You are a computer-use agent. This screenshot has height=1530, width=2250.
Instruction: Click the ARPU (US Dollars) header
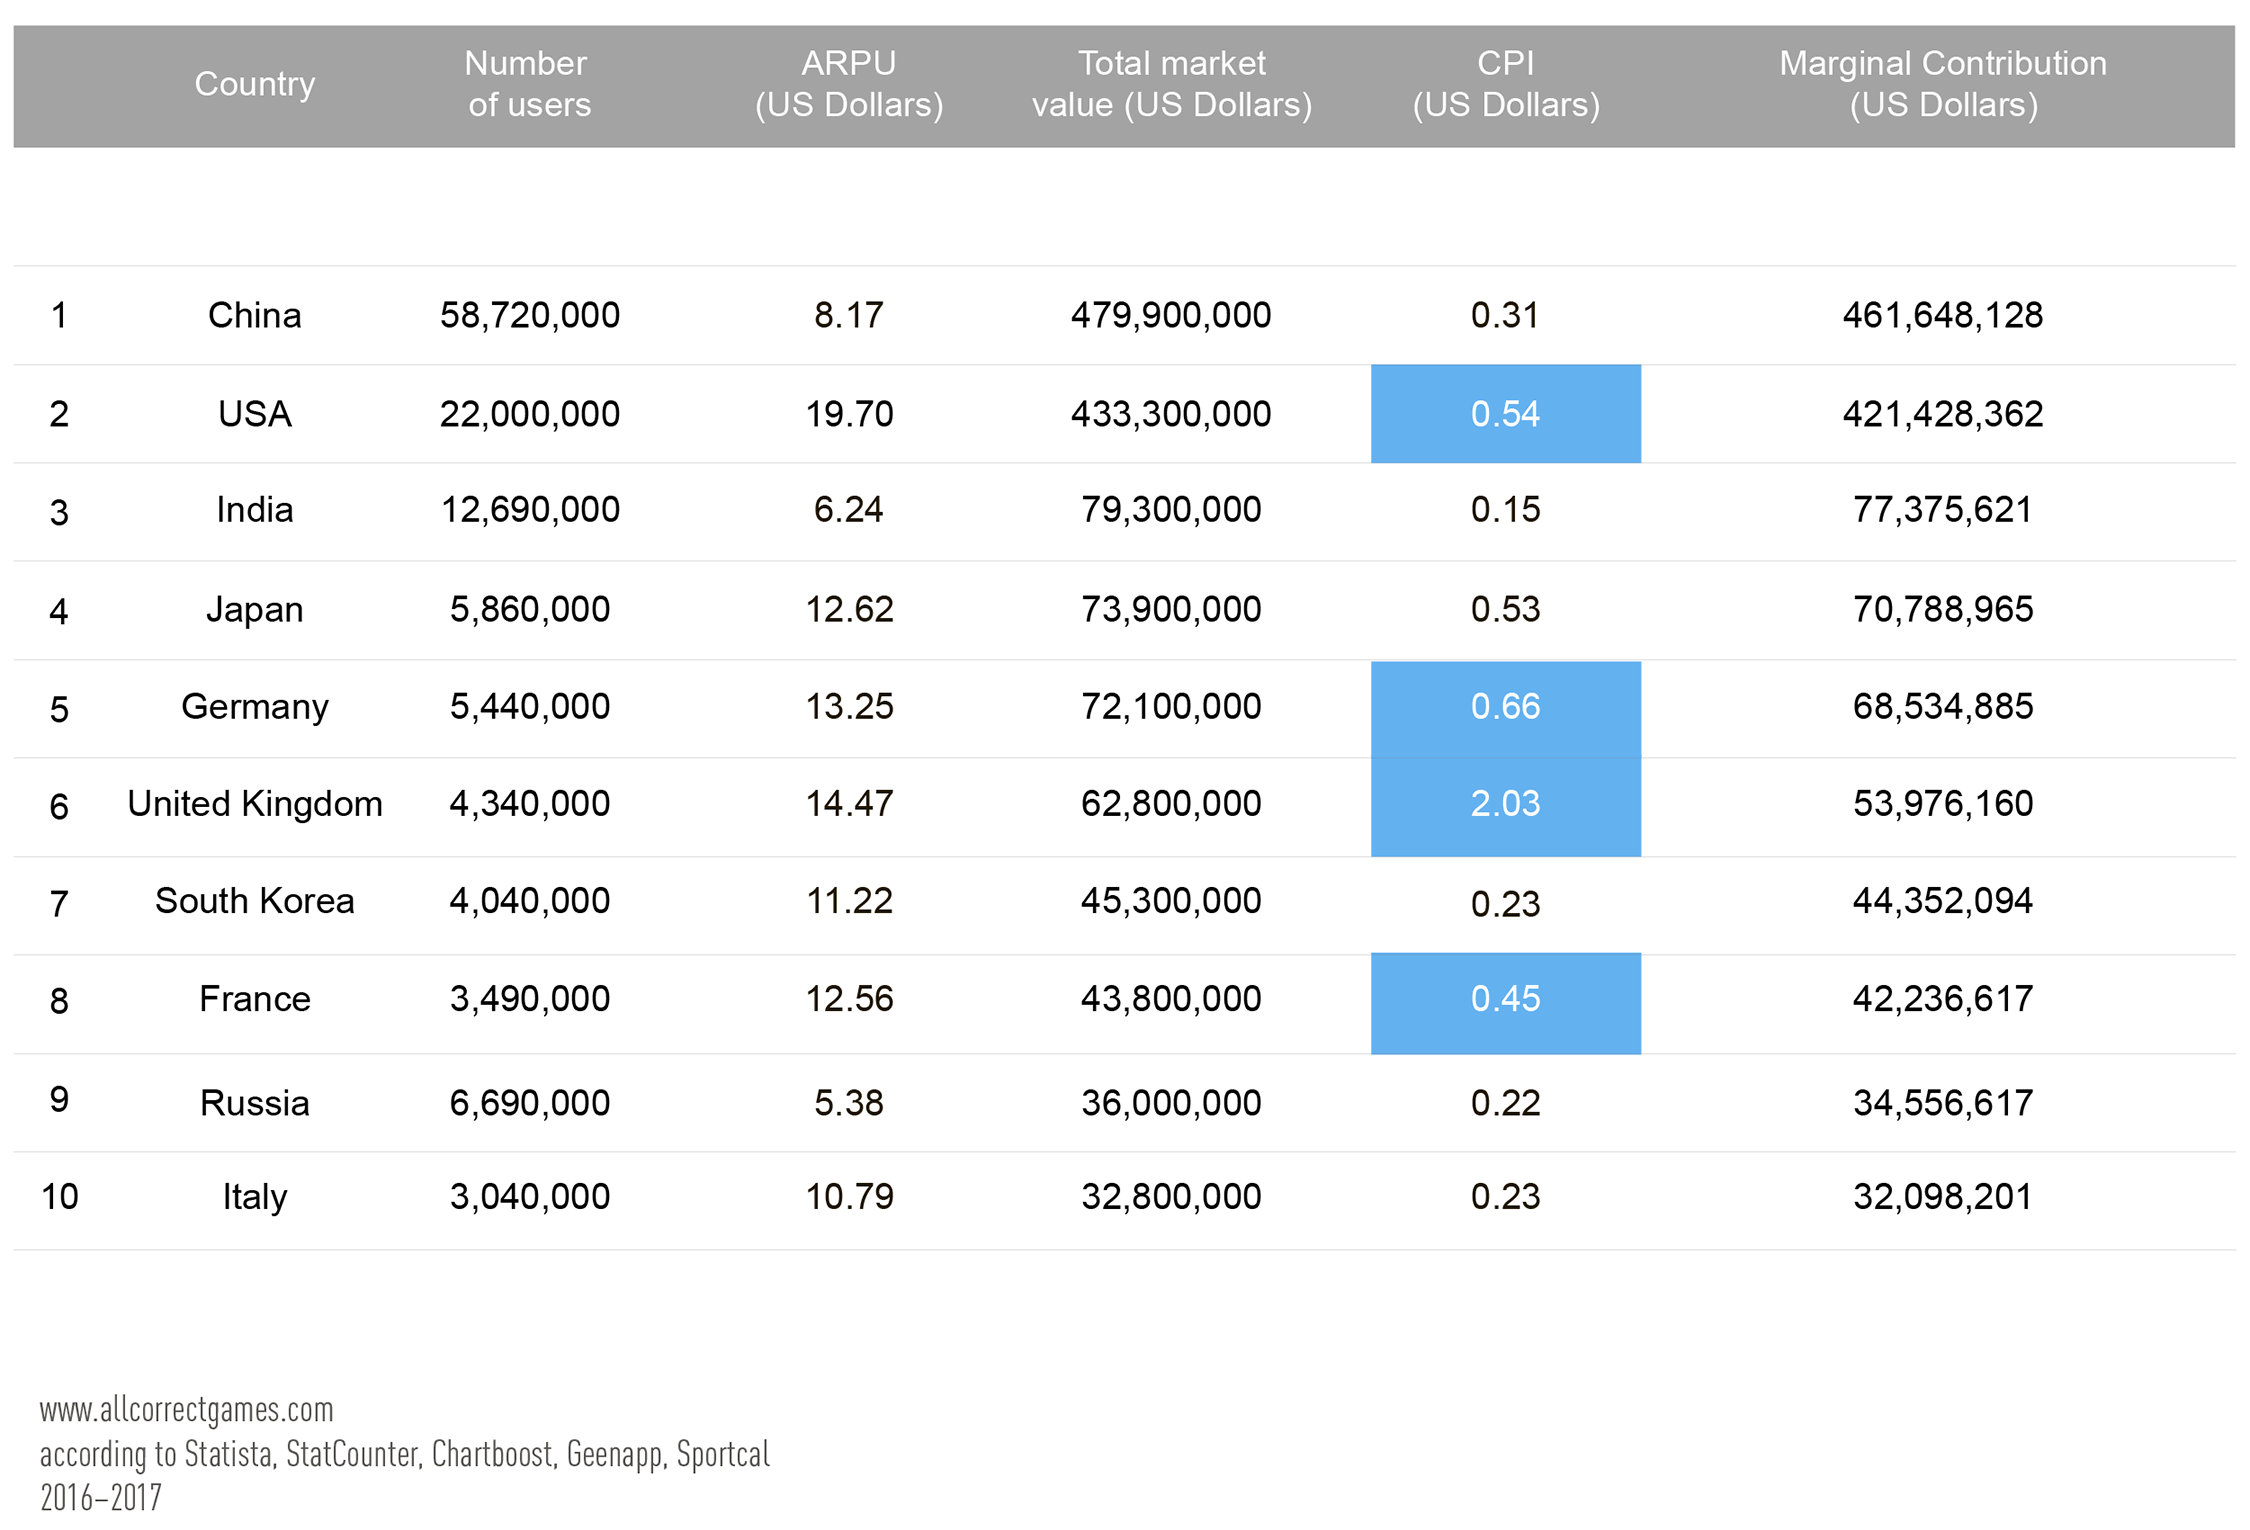[x=849, y=84]
